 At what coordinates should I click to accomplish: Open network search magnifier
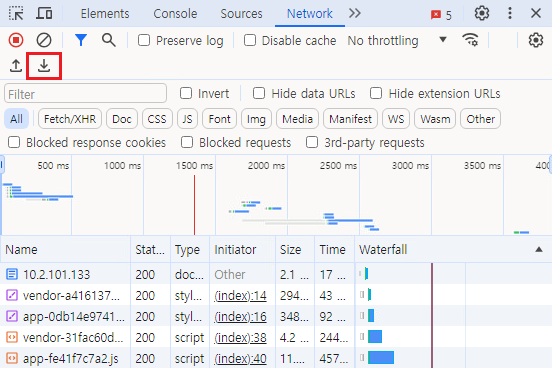pyautogui.click(x=108, y=40)
